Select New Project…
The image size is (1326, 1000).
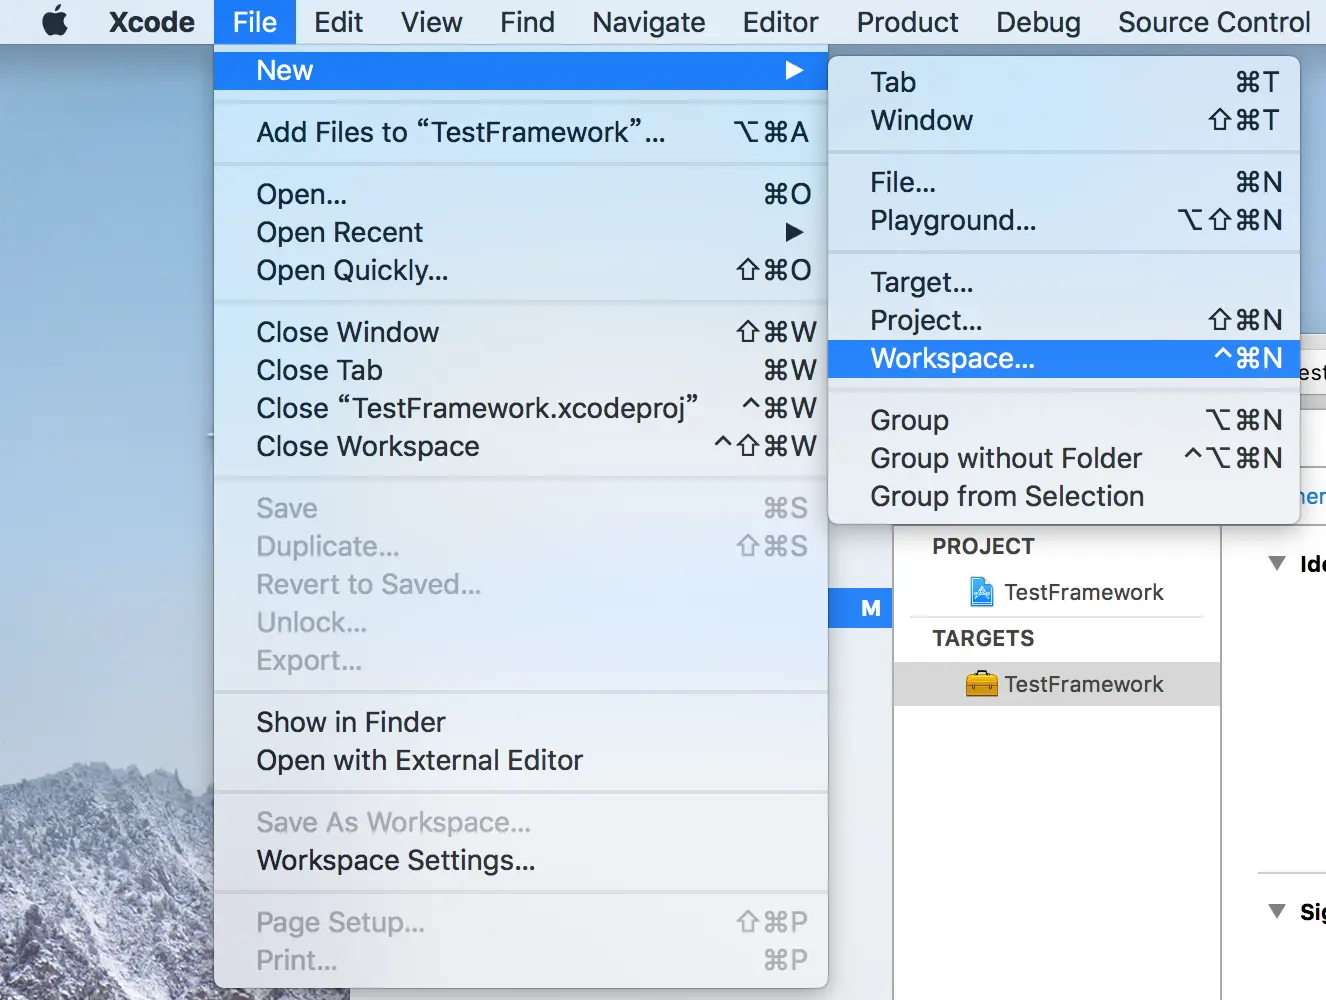point(1064,320)
